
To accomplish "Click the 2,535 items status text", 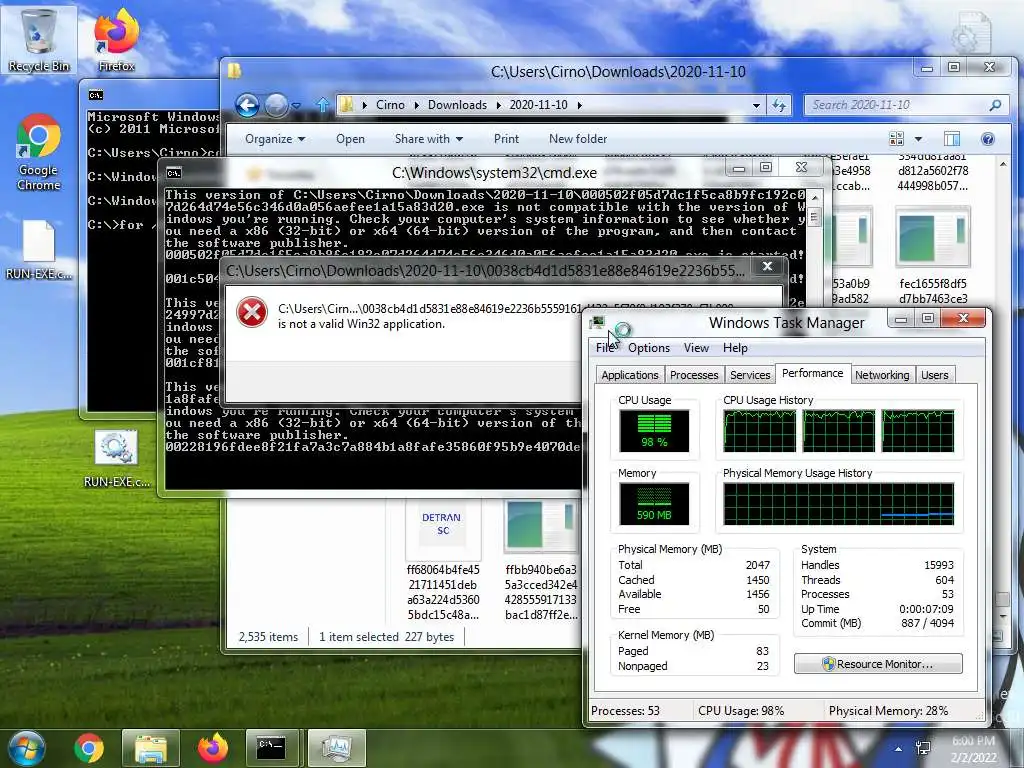I will coord(268,637).
